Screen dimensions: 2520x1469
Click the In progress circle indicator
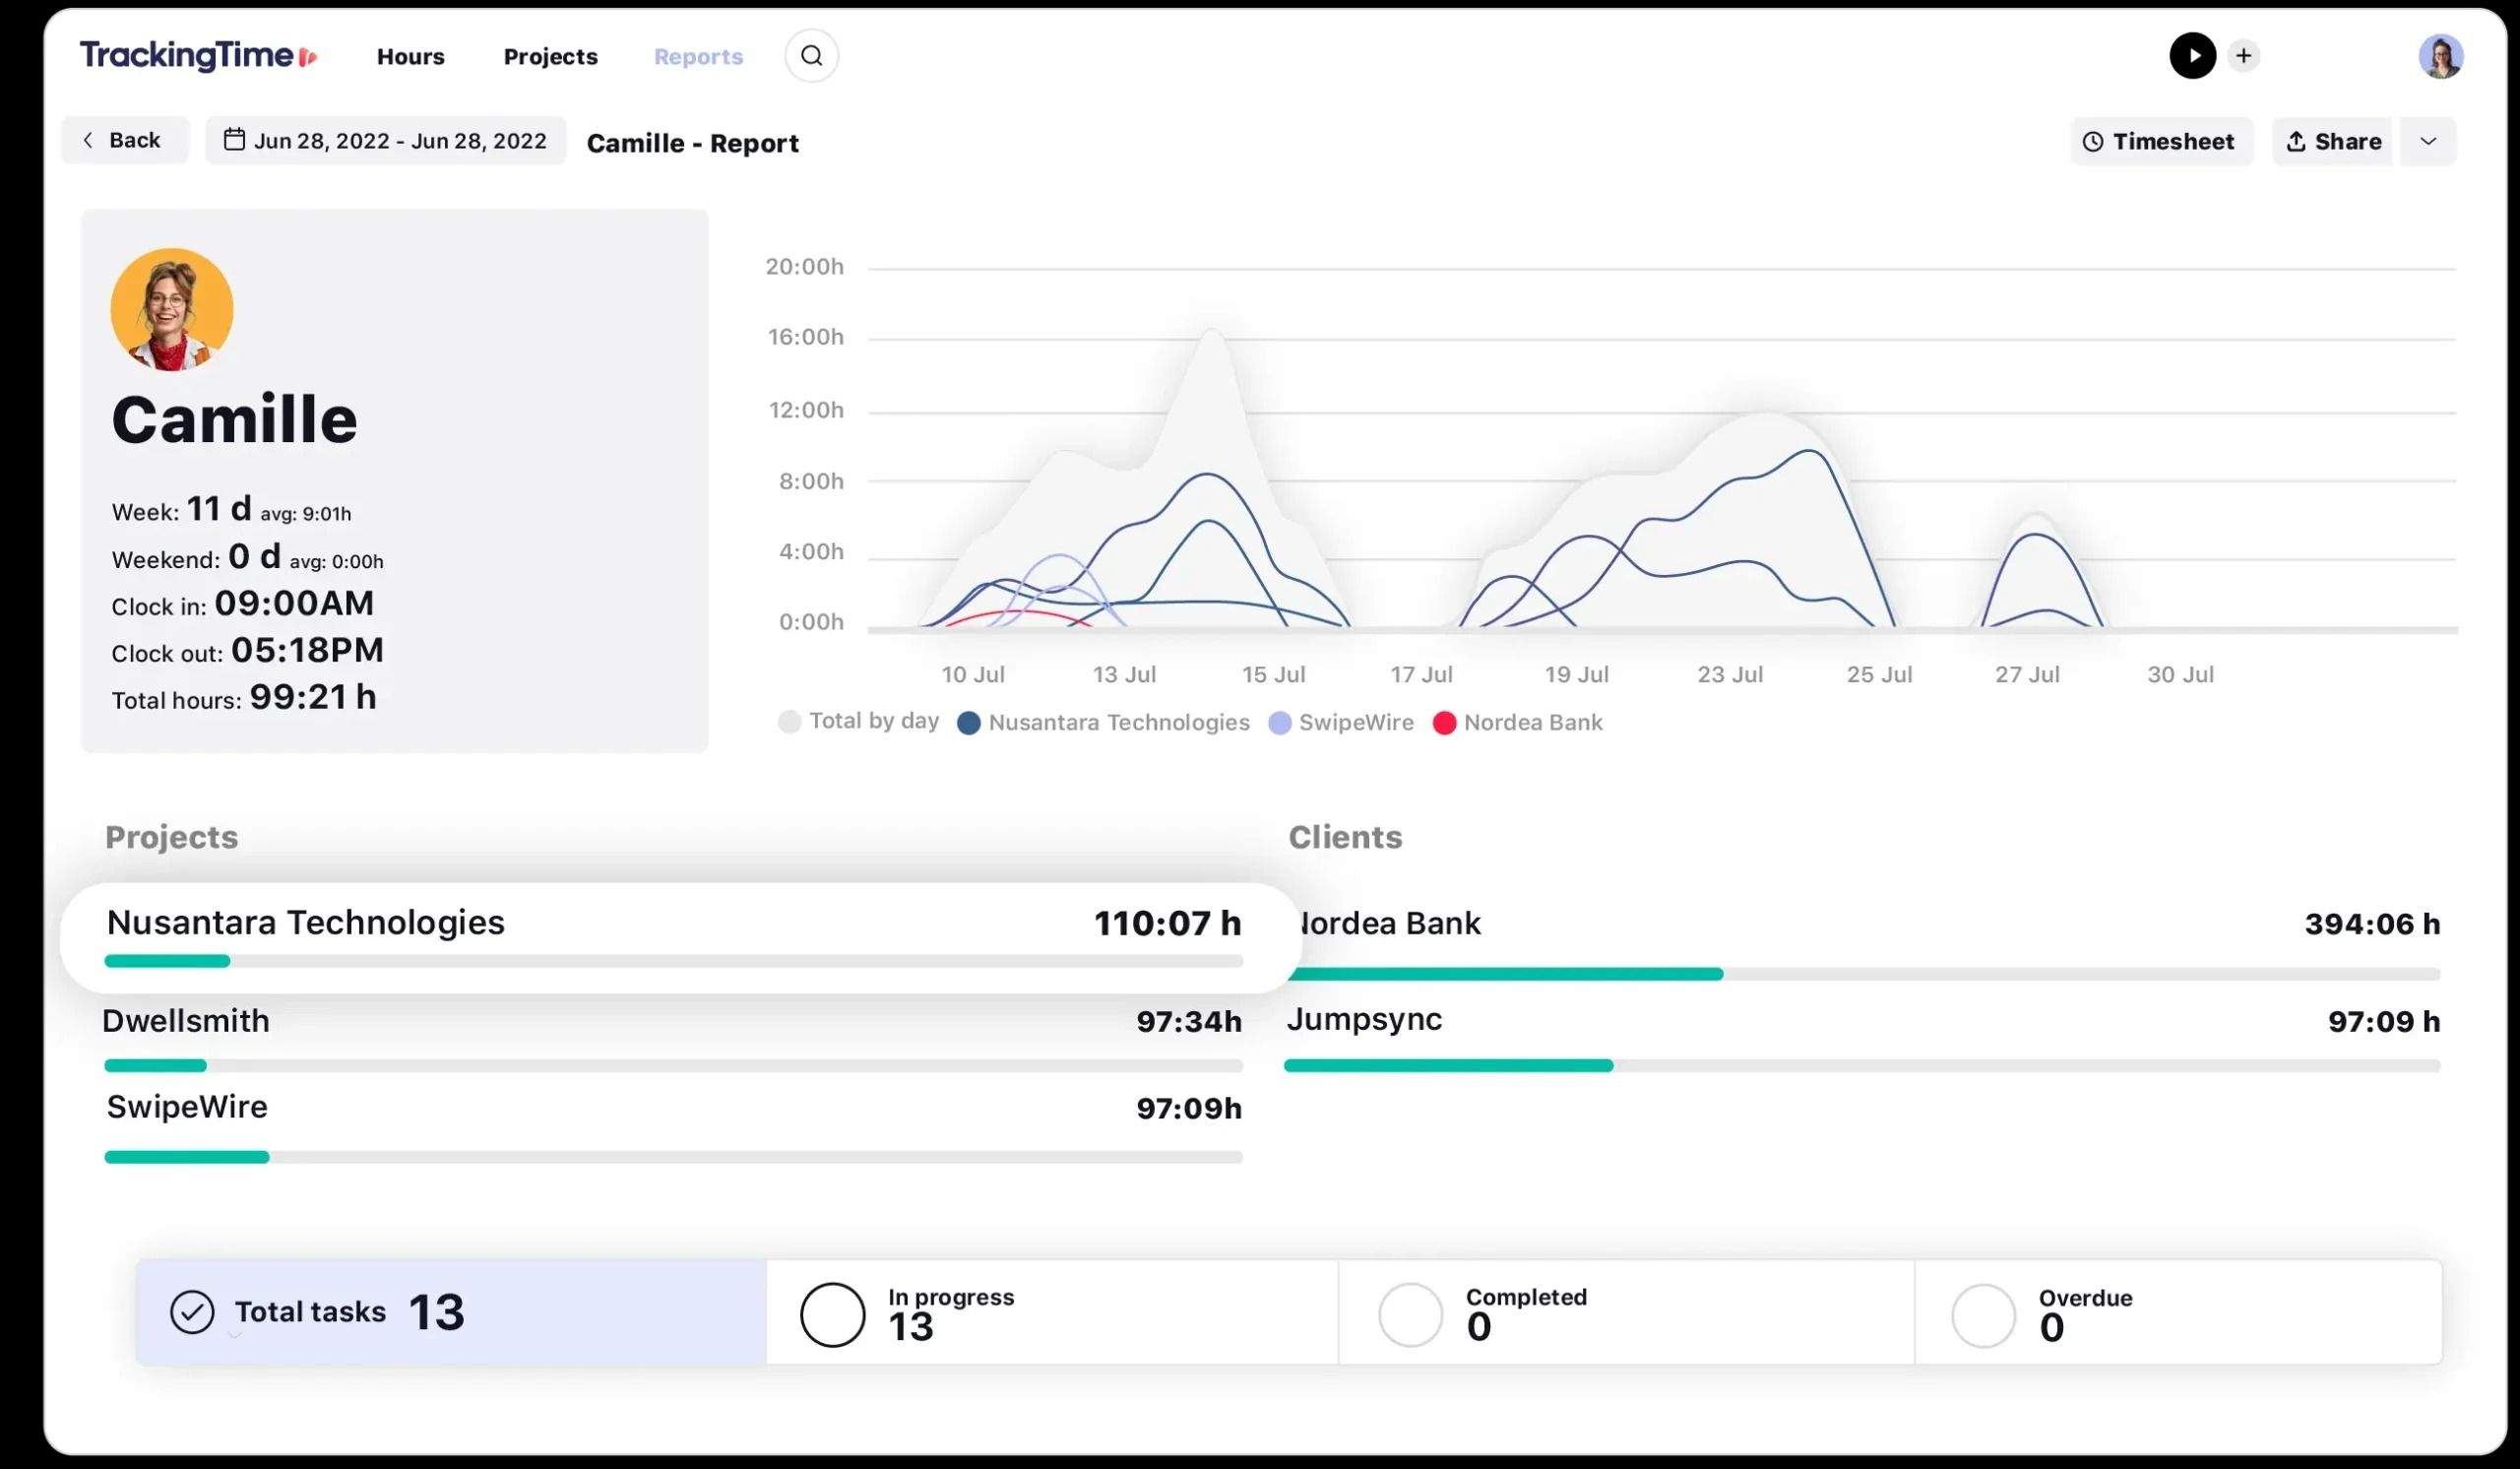(832, 1315)
